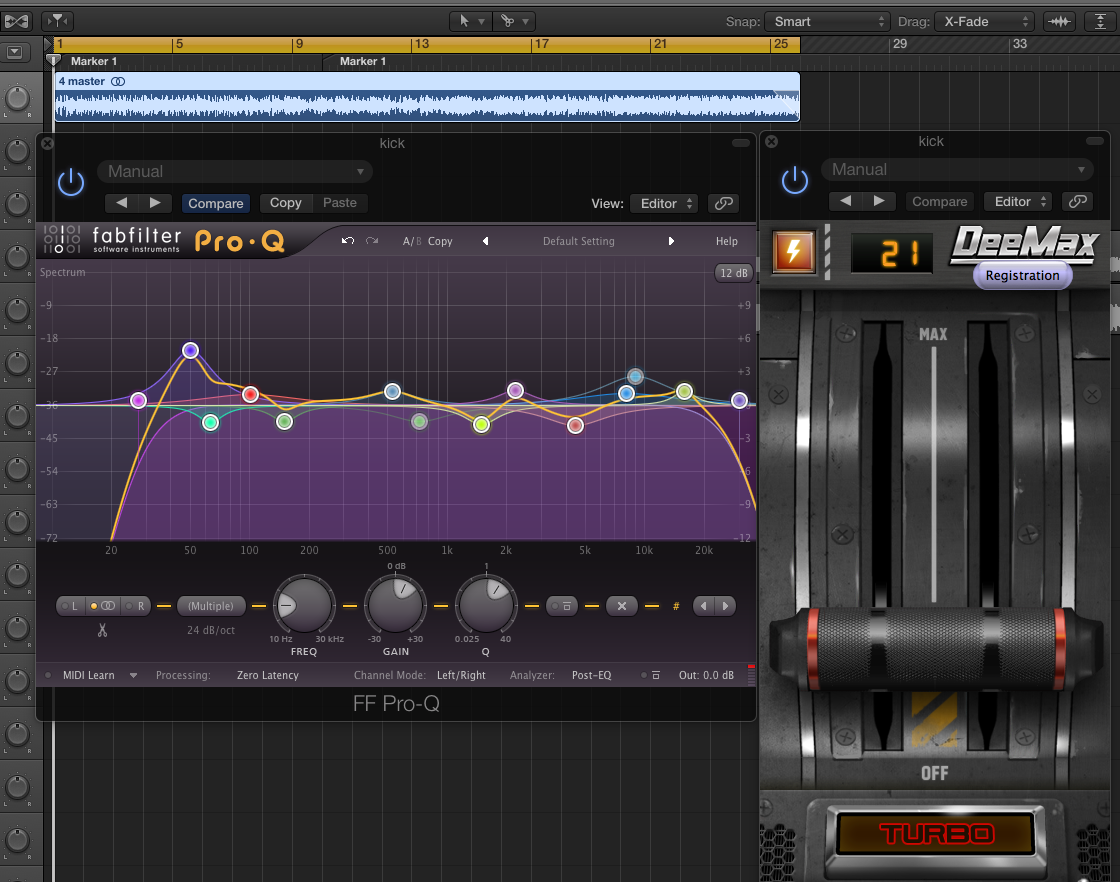Click the Q knob

486,606
